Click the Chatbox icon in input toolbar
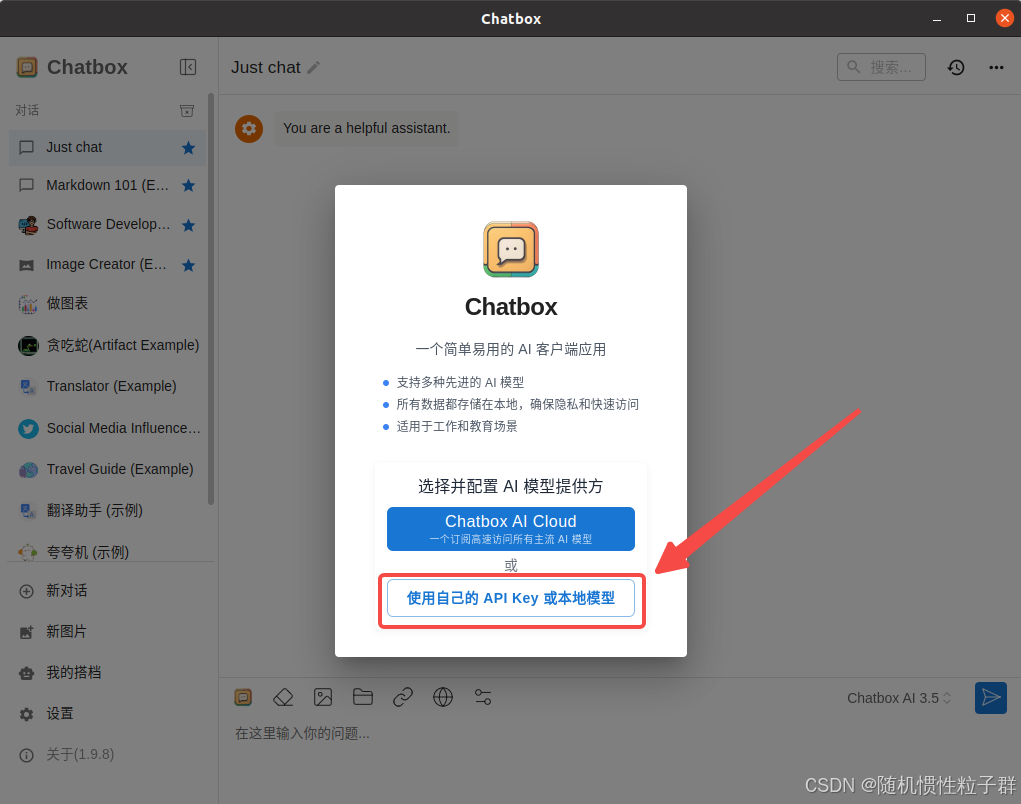This screenshot has width=1021, height=804. click(243, 697)
